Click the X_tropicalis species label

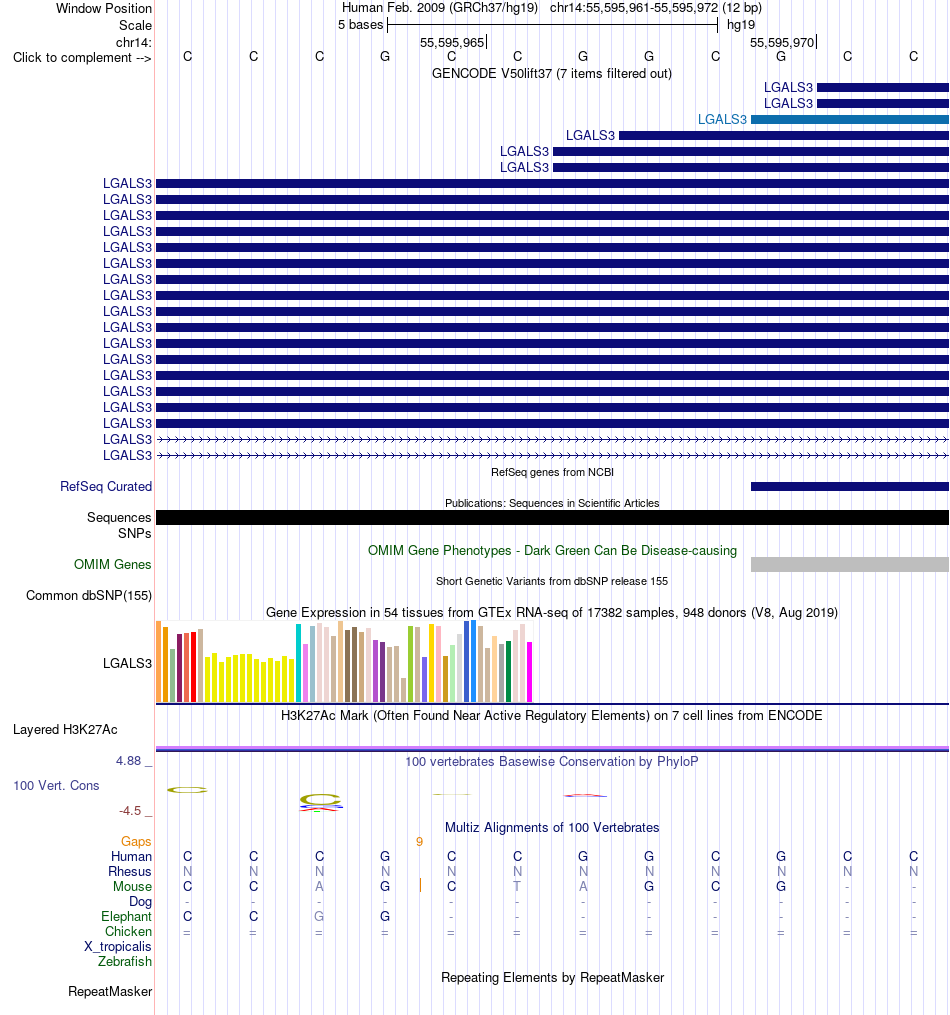click(x=118, y=946)
